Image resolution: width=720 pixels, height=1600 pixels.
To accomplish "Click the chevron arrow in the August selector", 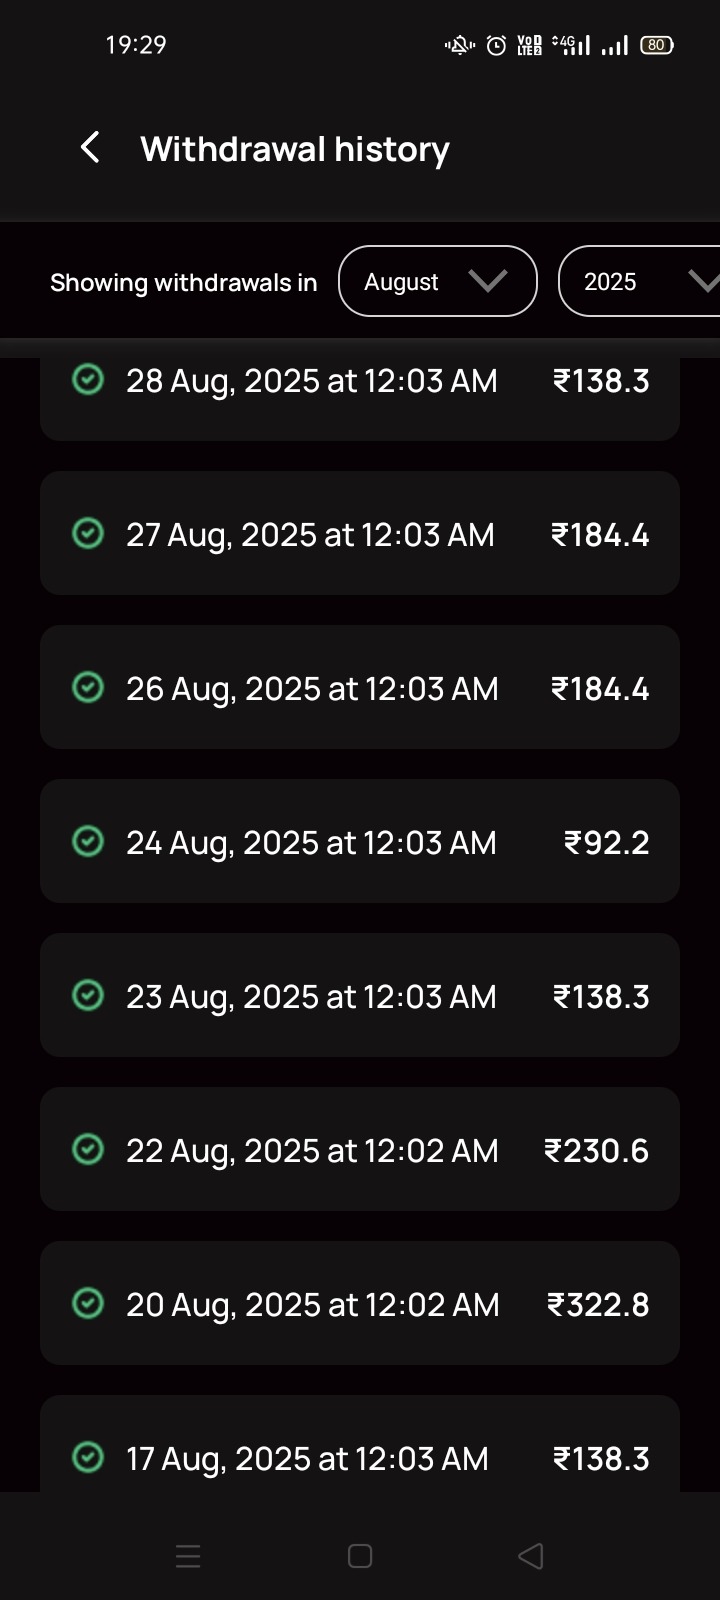I will [488, 282].
